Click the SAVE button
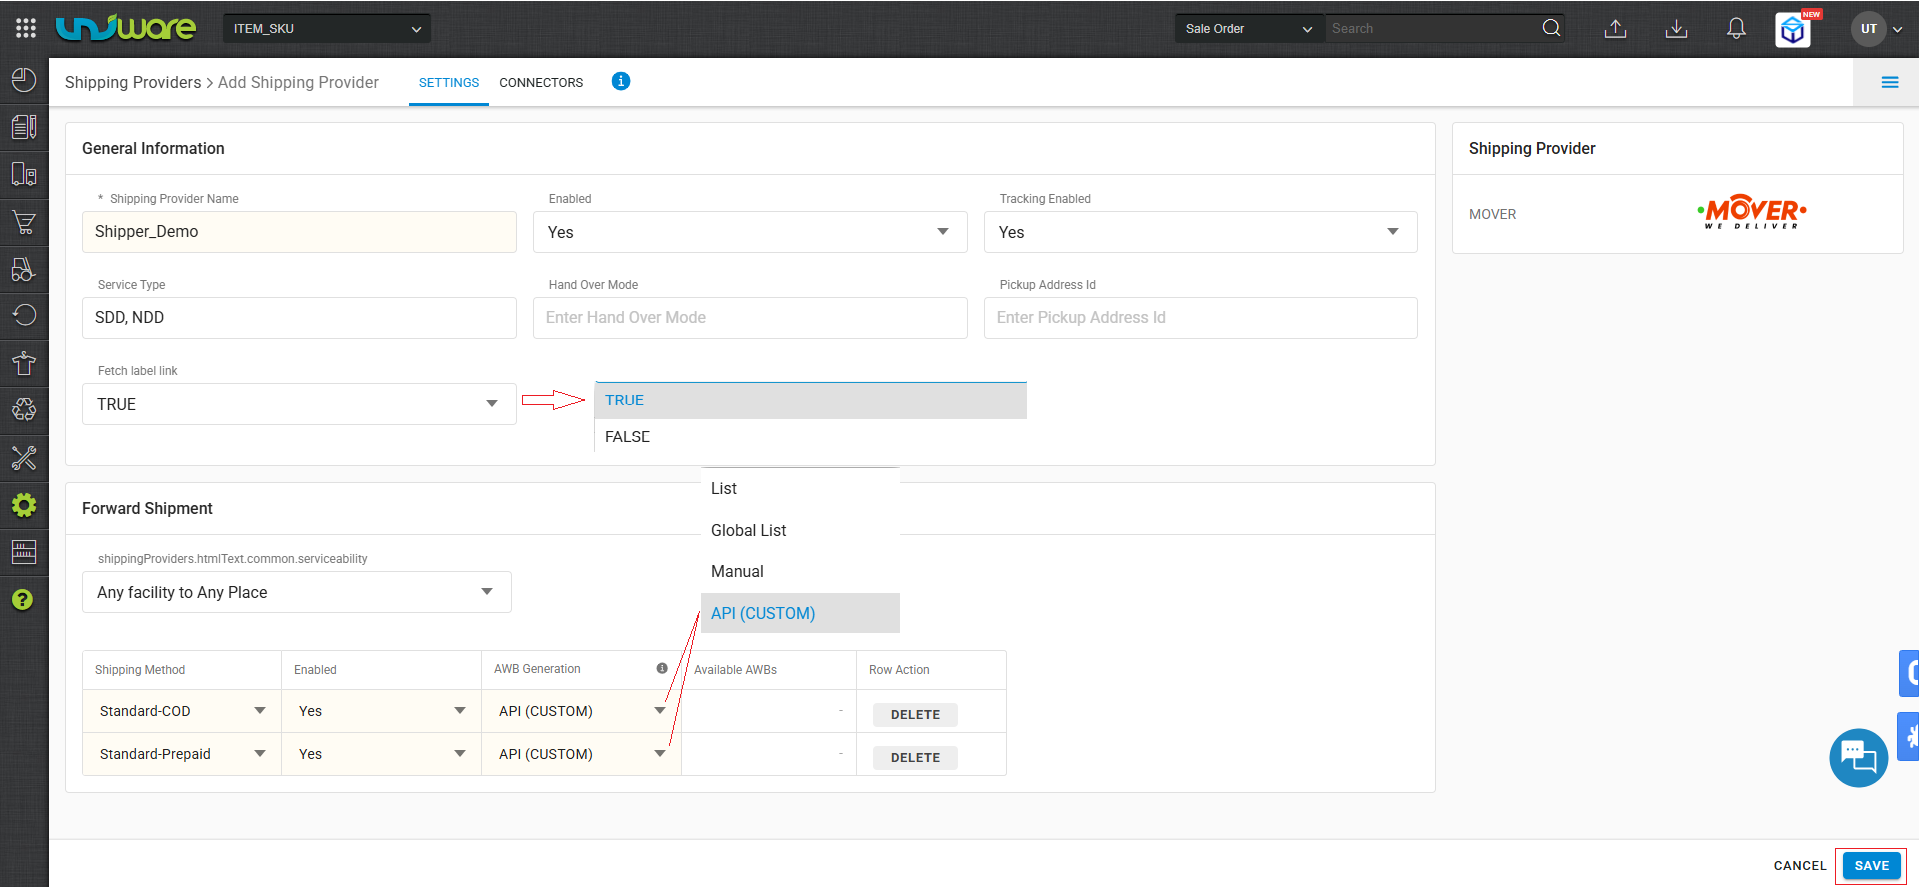The height and width of the screenshot is (887, 1919). point(1872,866)
